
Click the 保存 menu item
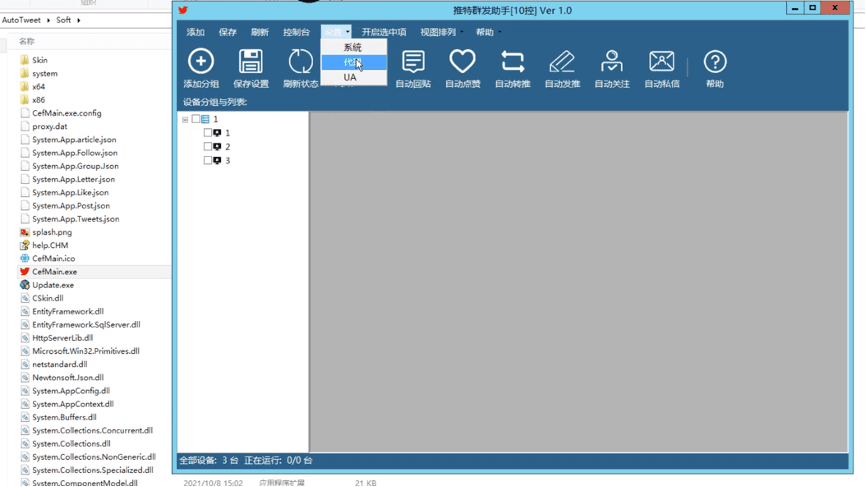click(x=228, y=32)
